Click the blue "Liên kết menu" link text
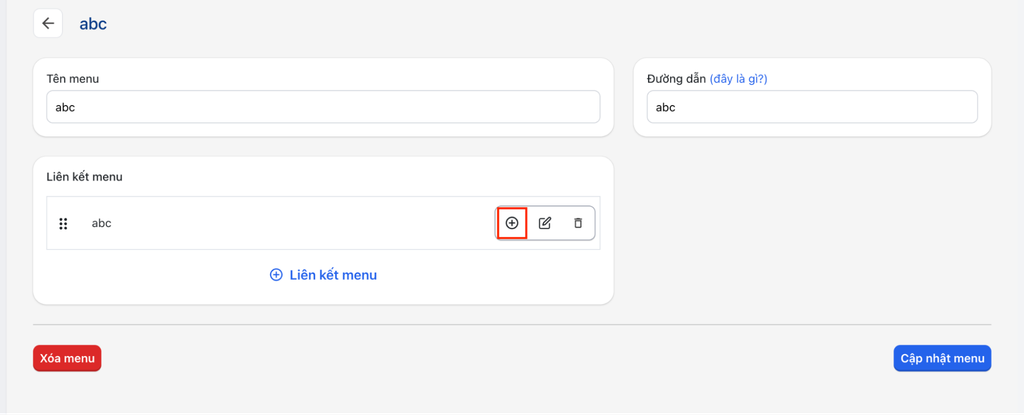 [x=333, y=275]
